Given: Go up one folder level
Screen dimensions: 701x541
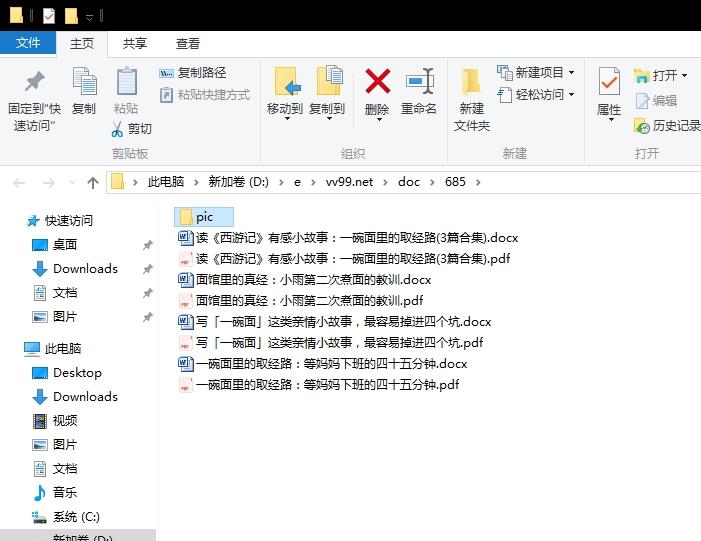Looking at the screenshot, I should [x=93, y=182].
